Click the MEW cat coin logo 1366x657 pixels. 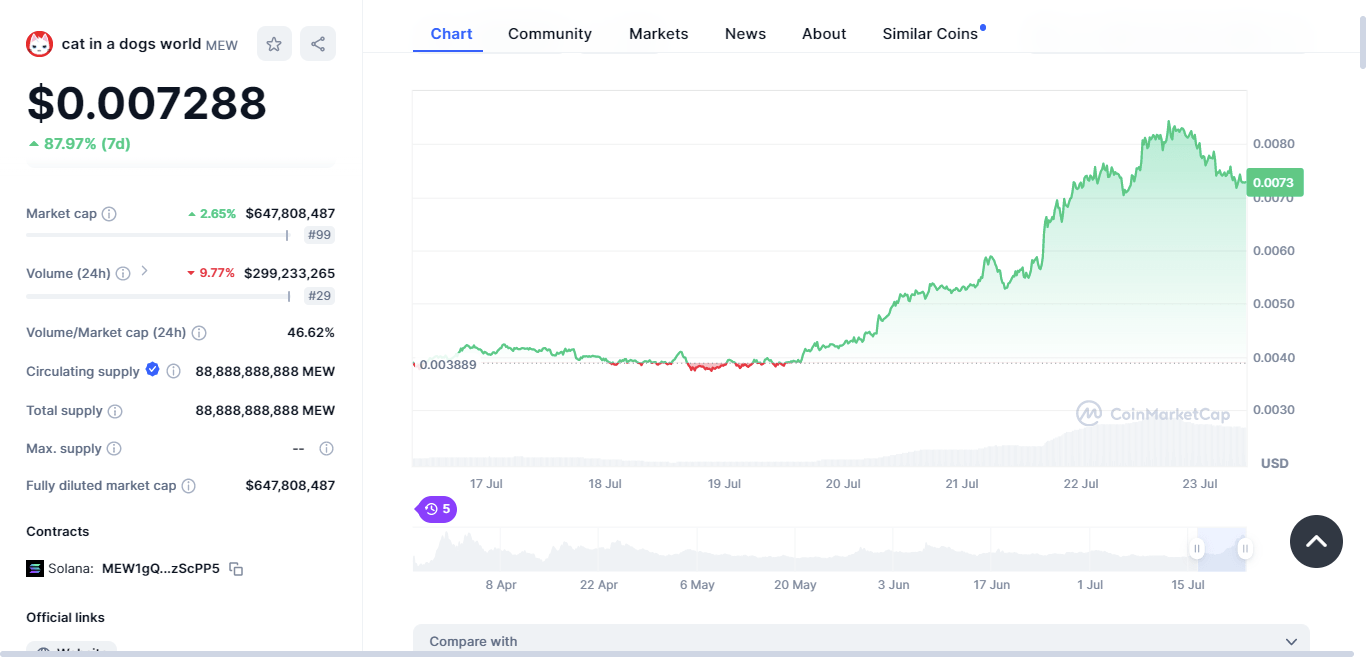coord(39,44)
